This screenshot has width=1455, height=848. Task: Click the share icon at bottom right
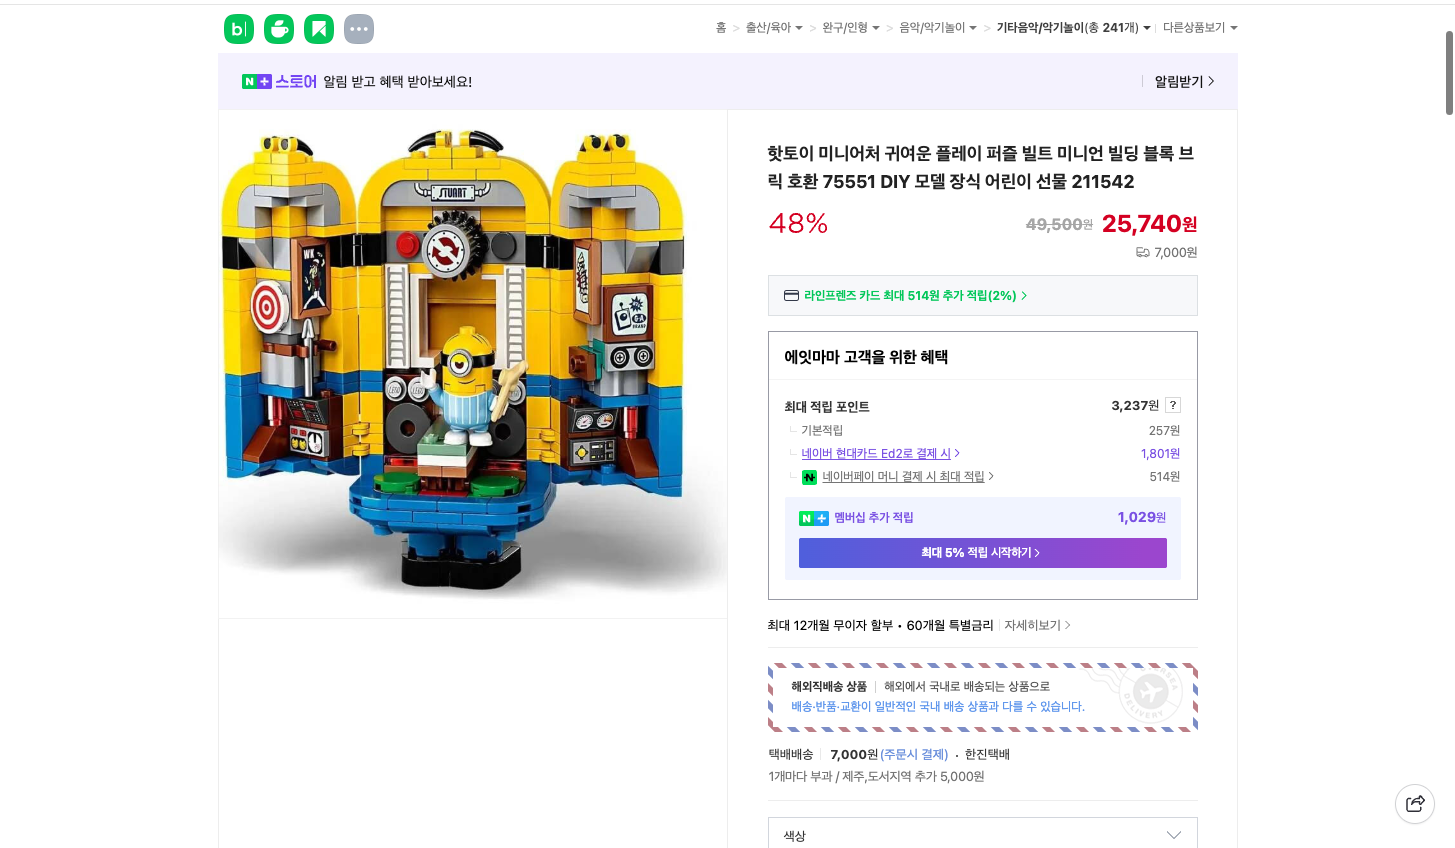(1414, 803)
